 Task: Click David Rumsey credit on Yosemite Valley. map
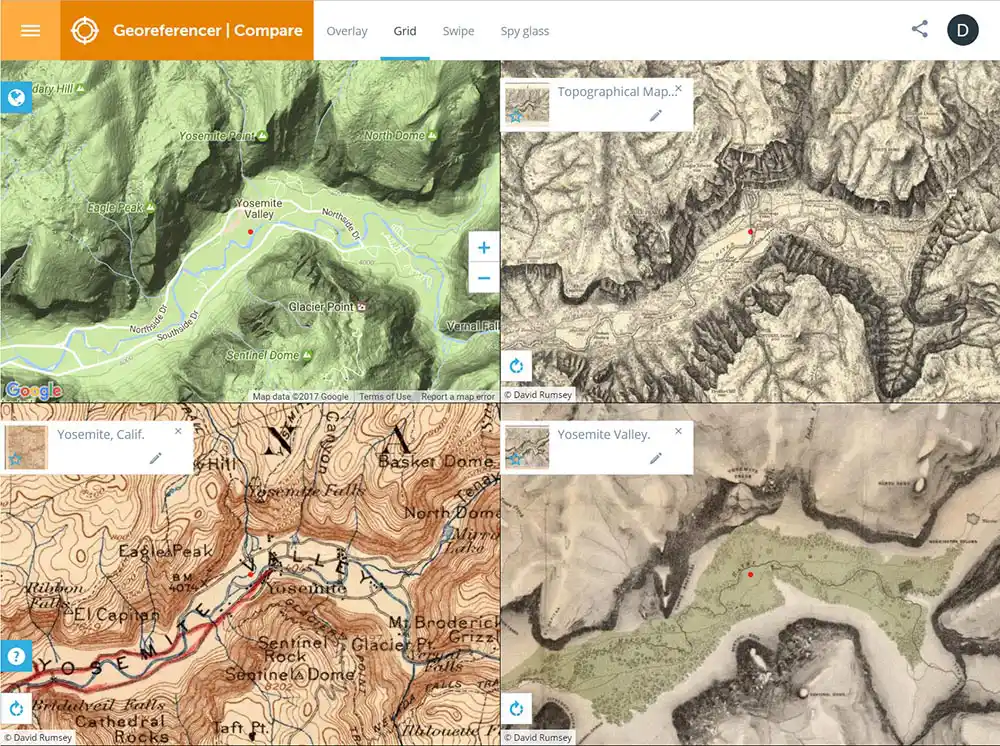(538, 738)
